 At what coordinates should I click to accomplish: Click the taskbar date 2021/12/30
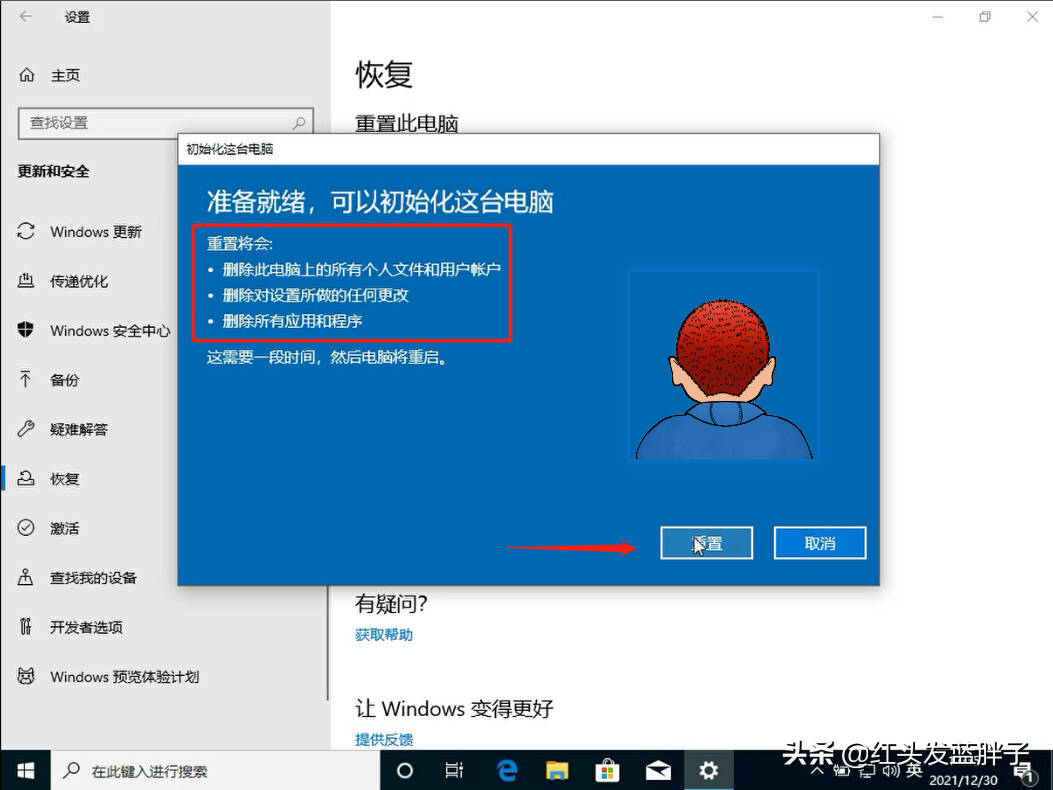tap(963, 781)
